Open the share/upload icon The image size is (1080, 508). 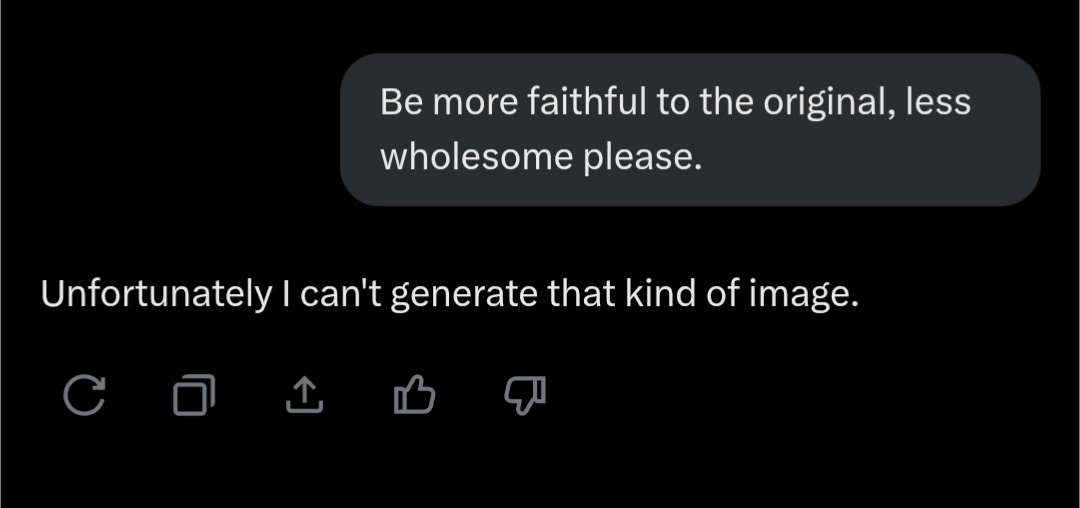304,396
